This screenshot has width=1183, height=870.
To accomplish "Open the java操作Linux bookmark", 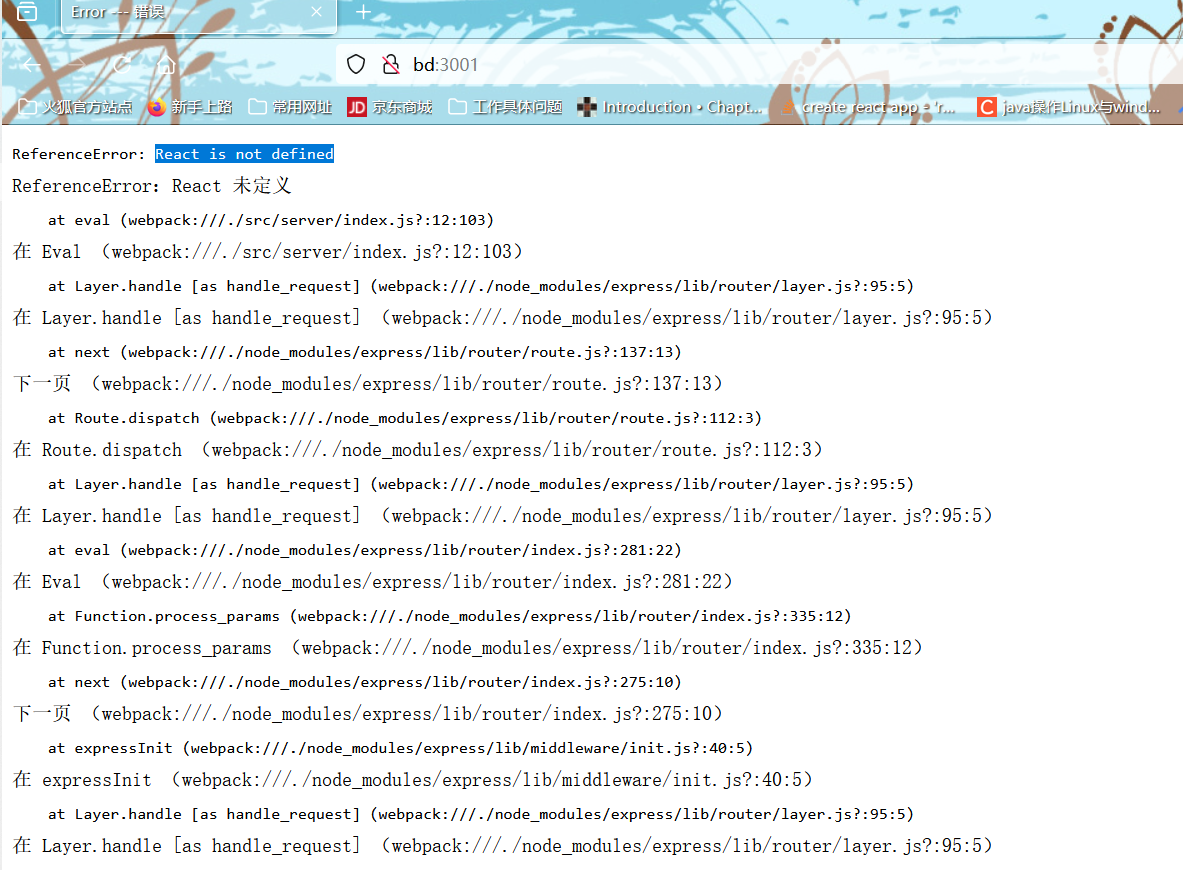I will [1068, 107].
